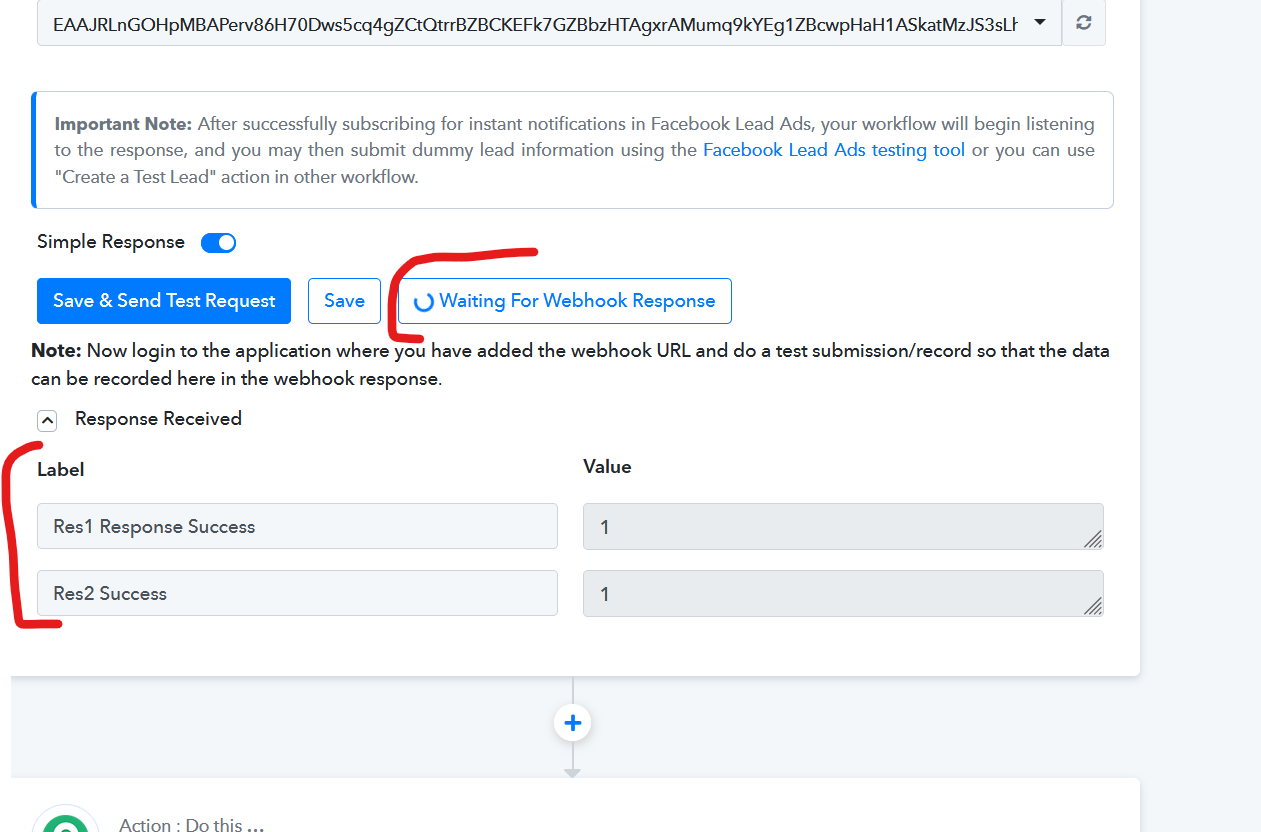Click the Response Received heading text
1261x832 pixels.
pos(158,419)
